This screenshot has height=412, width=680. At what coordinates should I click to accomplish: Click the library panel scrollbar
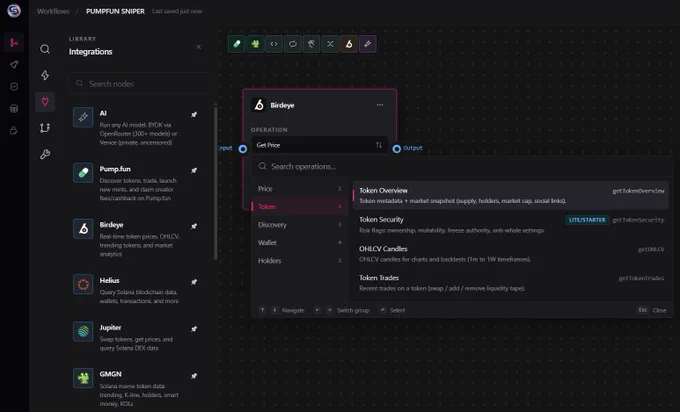coord(216,182)
